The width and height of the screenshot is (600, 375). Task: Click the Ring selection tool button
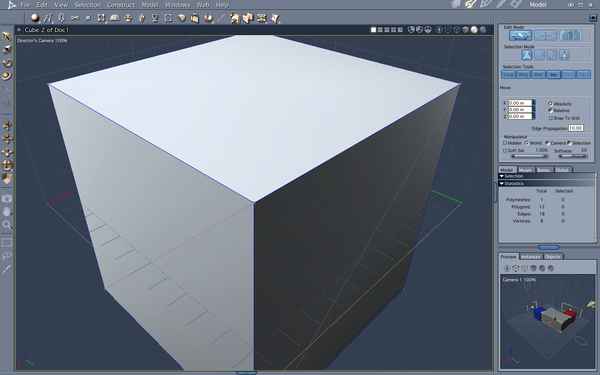pos(523,75)
